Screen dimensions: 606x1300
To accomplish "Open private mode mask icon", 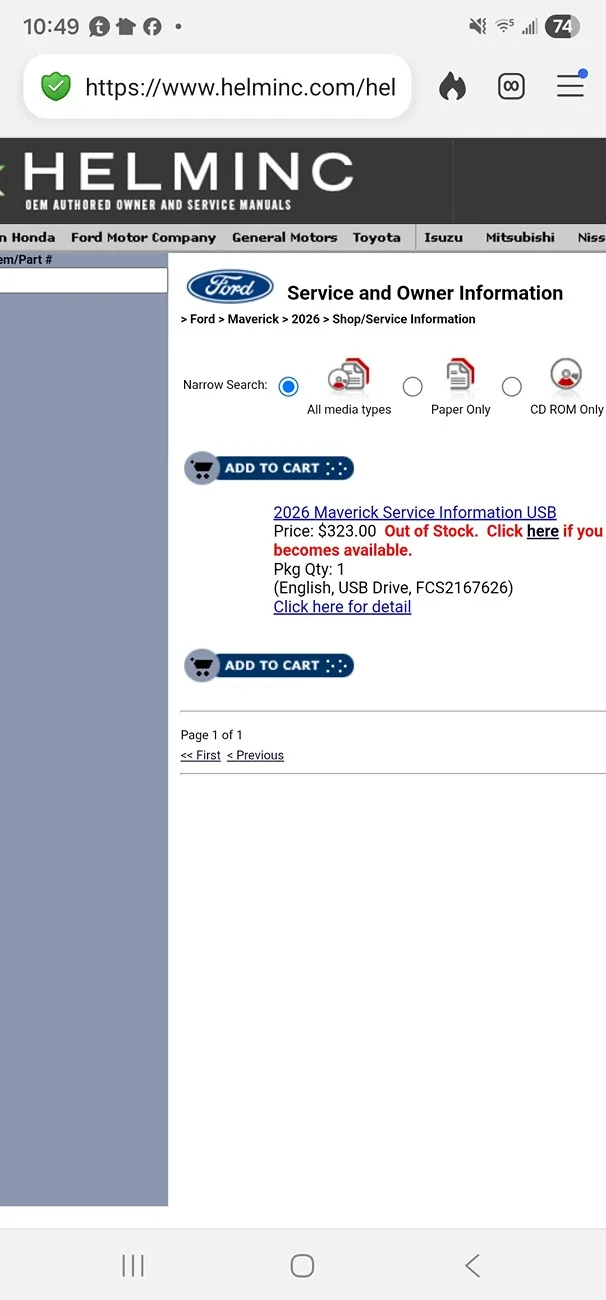I will 511,87.
